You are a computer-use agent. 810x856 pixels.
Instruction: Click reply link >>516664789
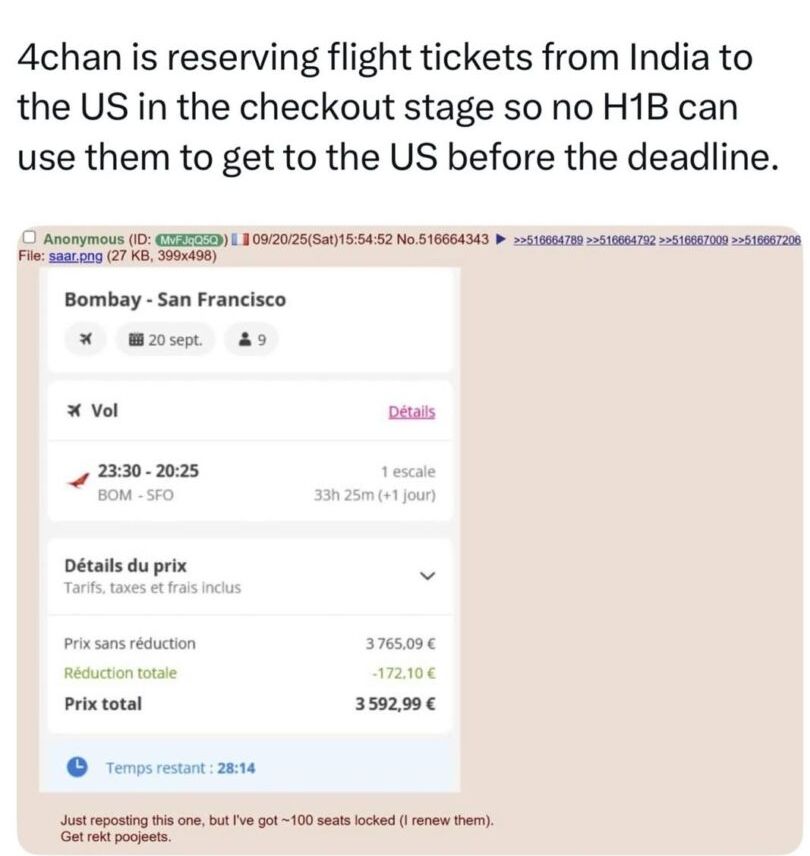click(x=548, y=240)
